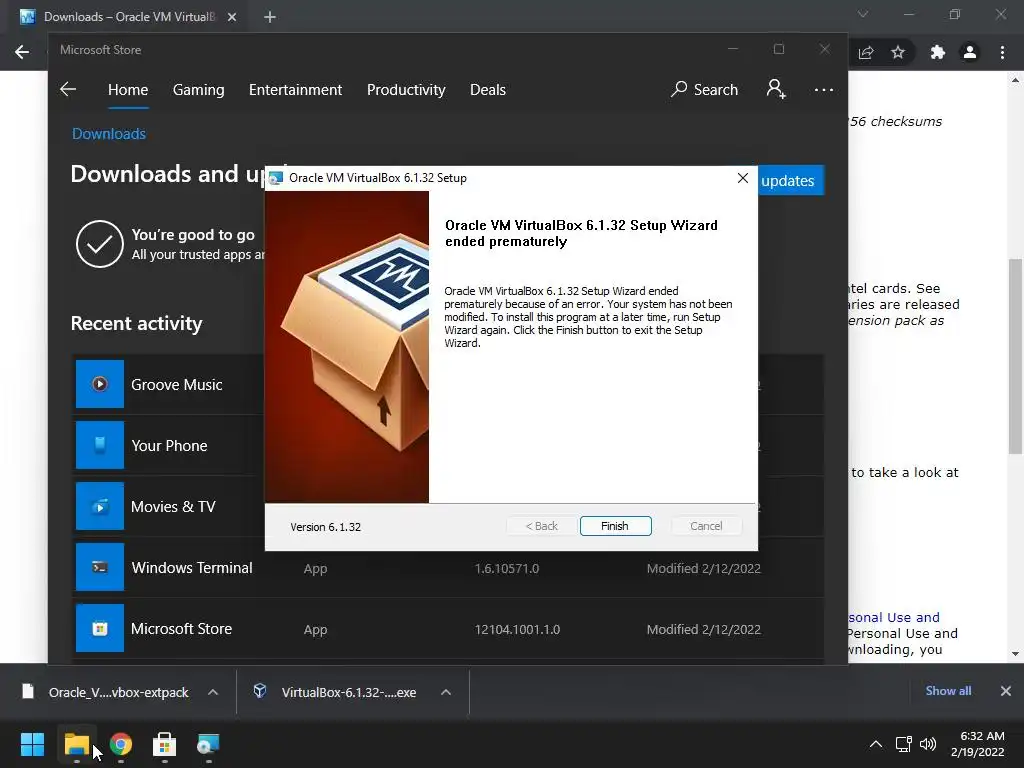Open Chrome's three-dot menu

coord(1002,52)
